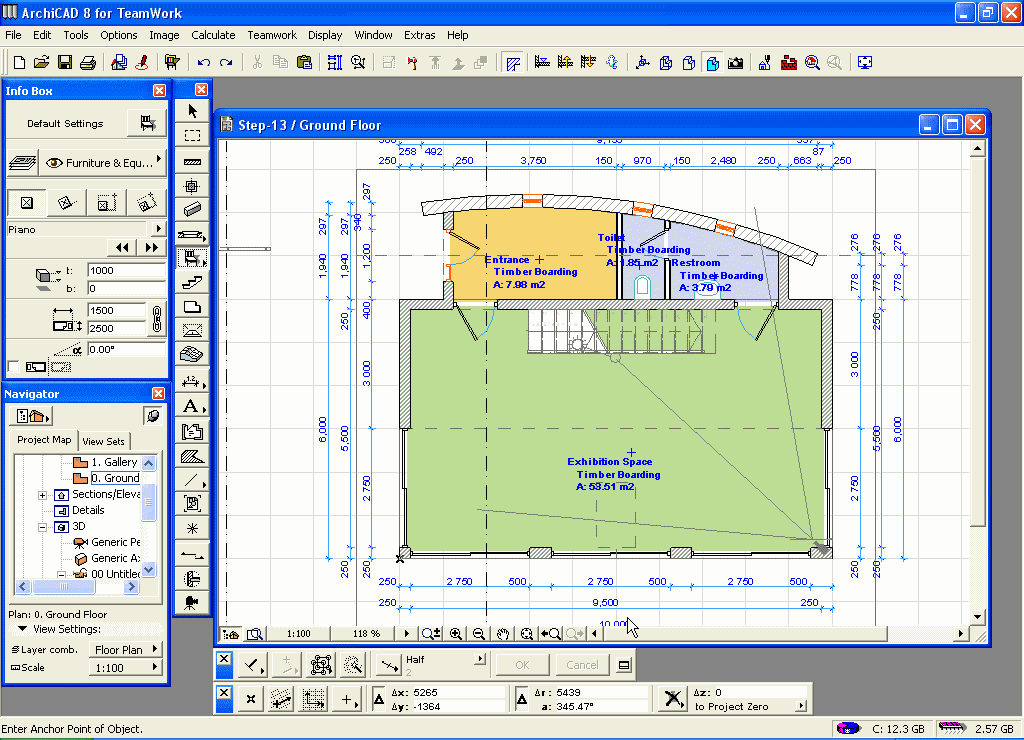Click the object height field showing 1000

(125, 271)
